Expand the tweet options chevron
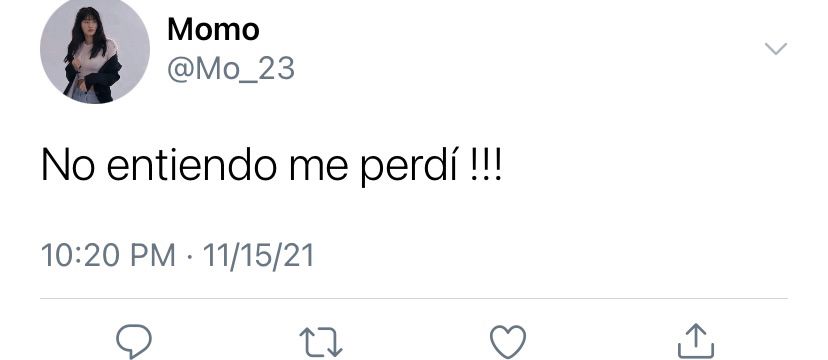 pyautogui.click(x=776, y=49)
